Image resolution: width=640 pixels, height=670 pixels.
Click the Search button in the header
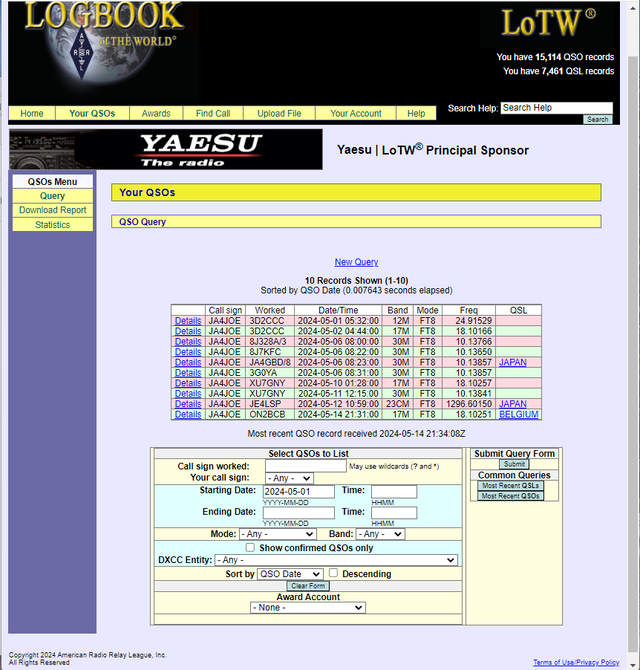(x=597, y=120)
